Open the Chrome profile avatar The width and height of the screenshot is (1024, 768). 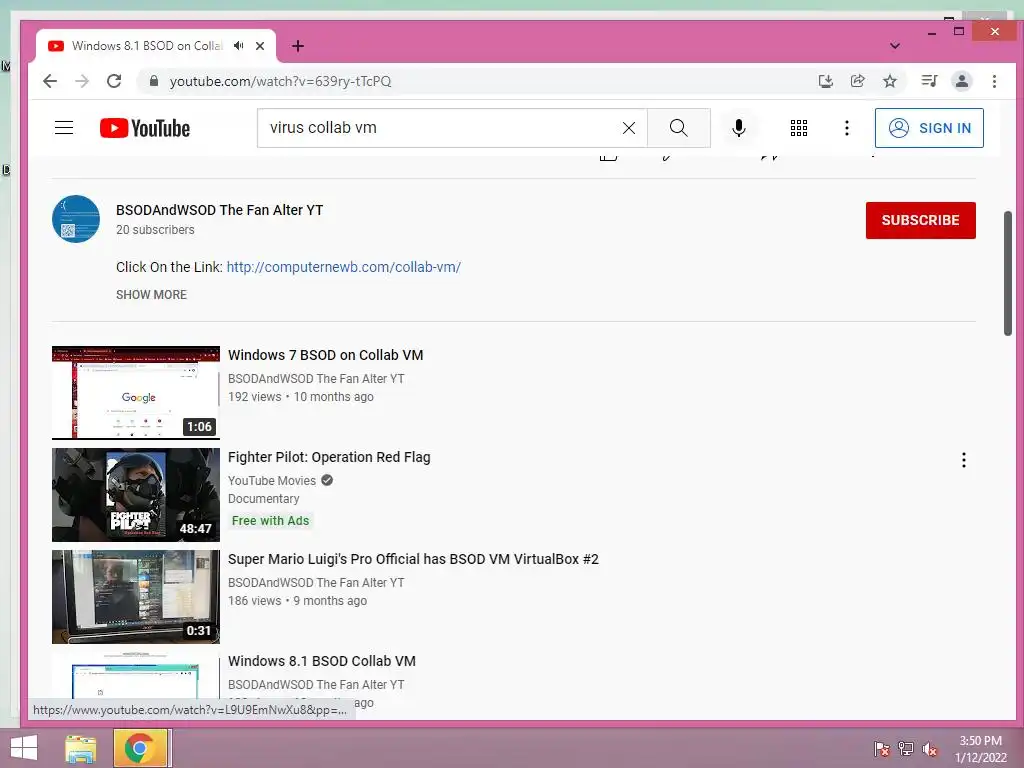click(x=962, y=81)
